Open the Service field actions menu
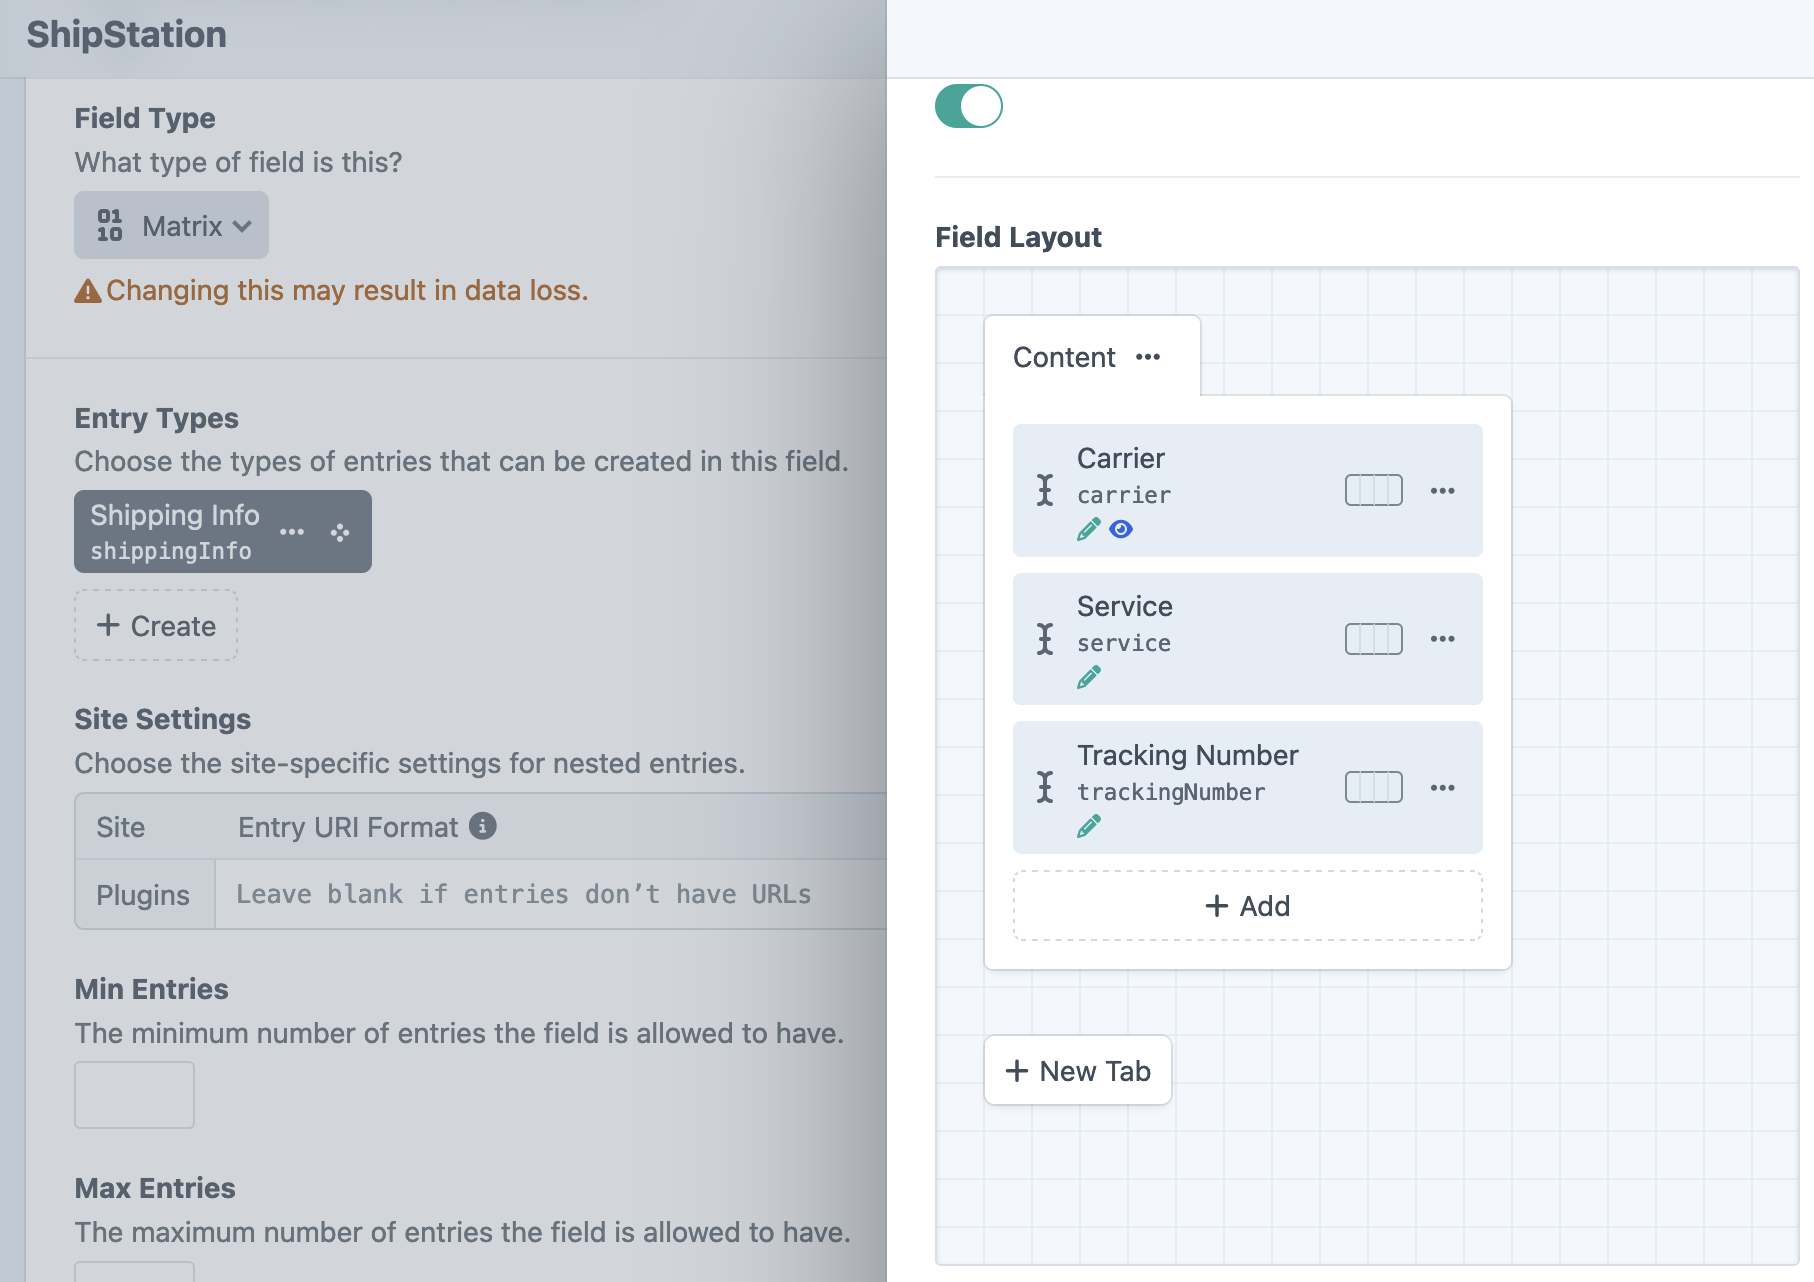The width and height of the screenshot is (1814, 1282). (x=1442, y=638)
